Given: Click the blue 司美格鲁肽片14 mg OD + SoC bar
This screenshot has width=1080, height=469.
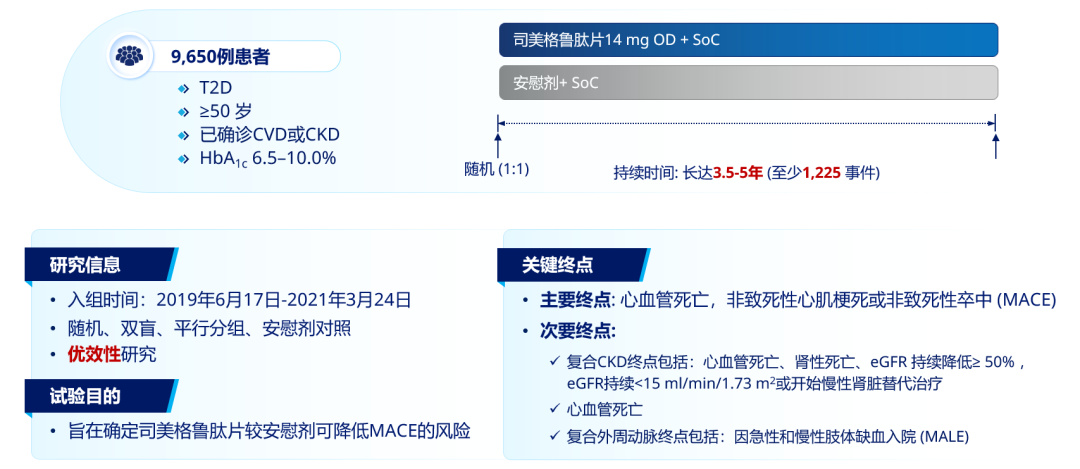Looking at the screenshot, I should point(748,40).
